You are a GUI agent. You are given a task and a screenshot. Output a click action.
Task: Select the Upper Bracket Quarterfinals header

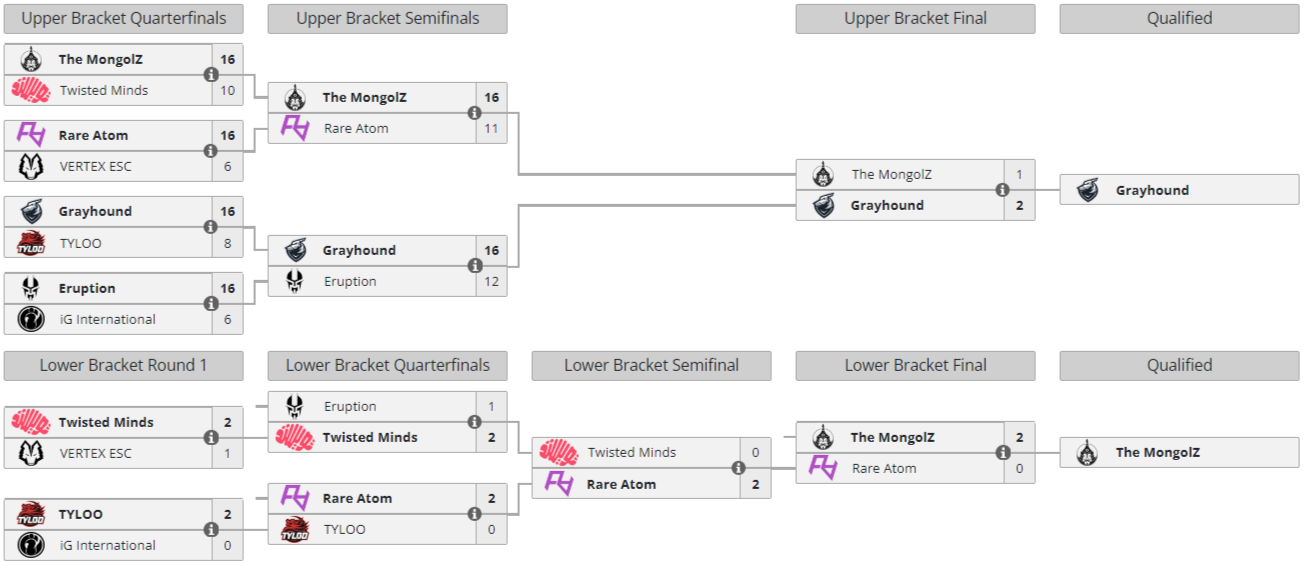123,19
